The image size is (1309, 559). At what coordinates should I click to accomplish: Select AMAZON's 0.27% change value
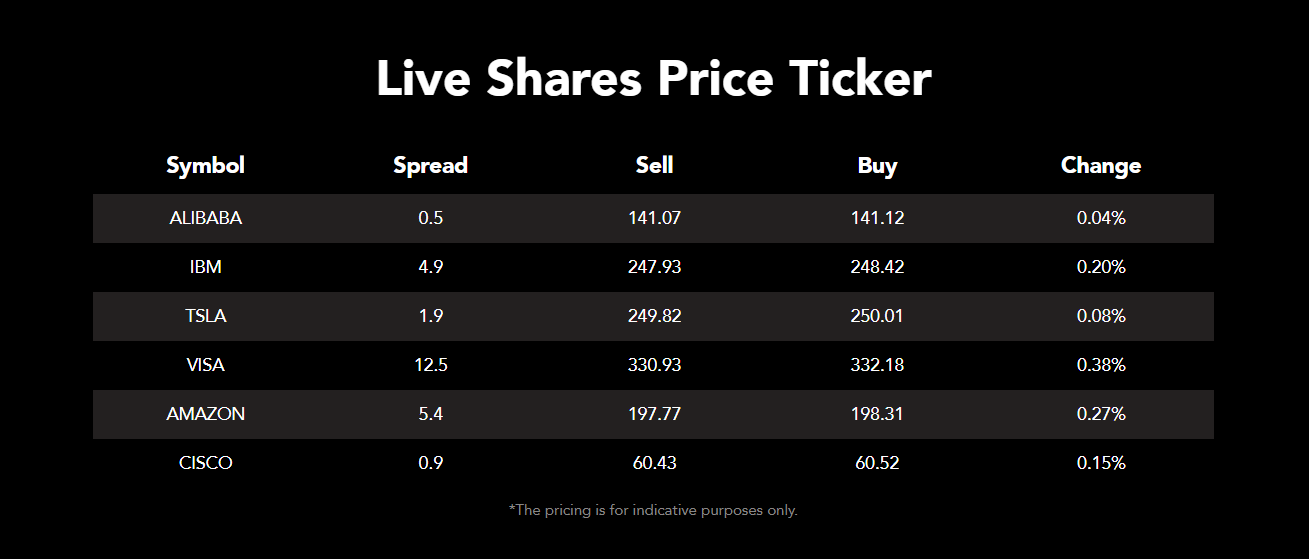pos(1101,414)
